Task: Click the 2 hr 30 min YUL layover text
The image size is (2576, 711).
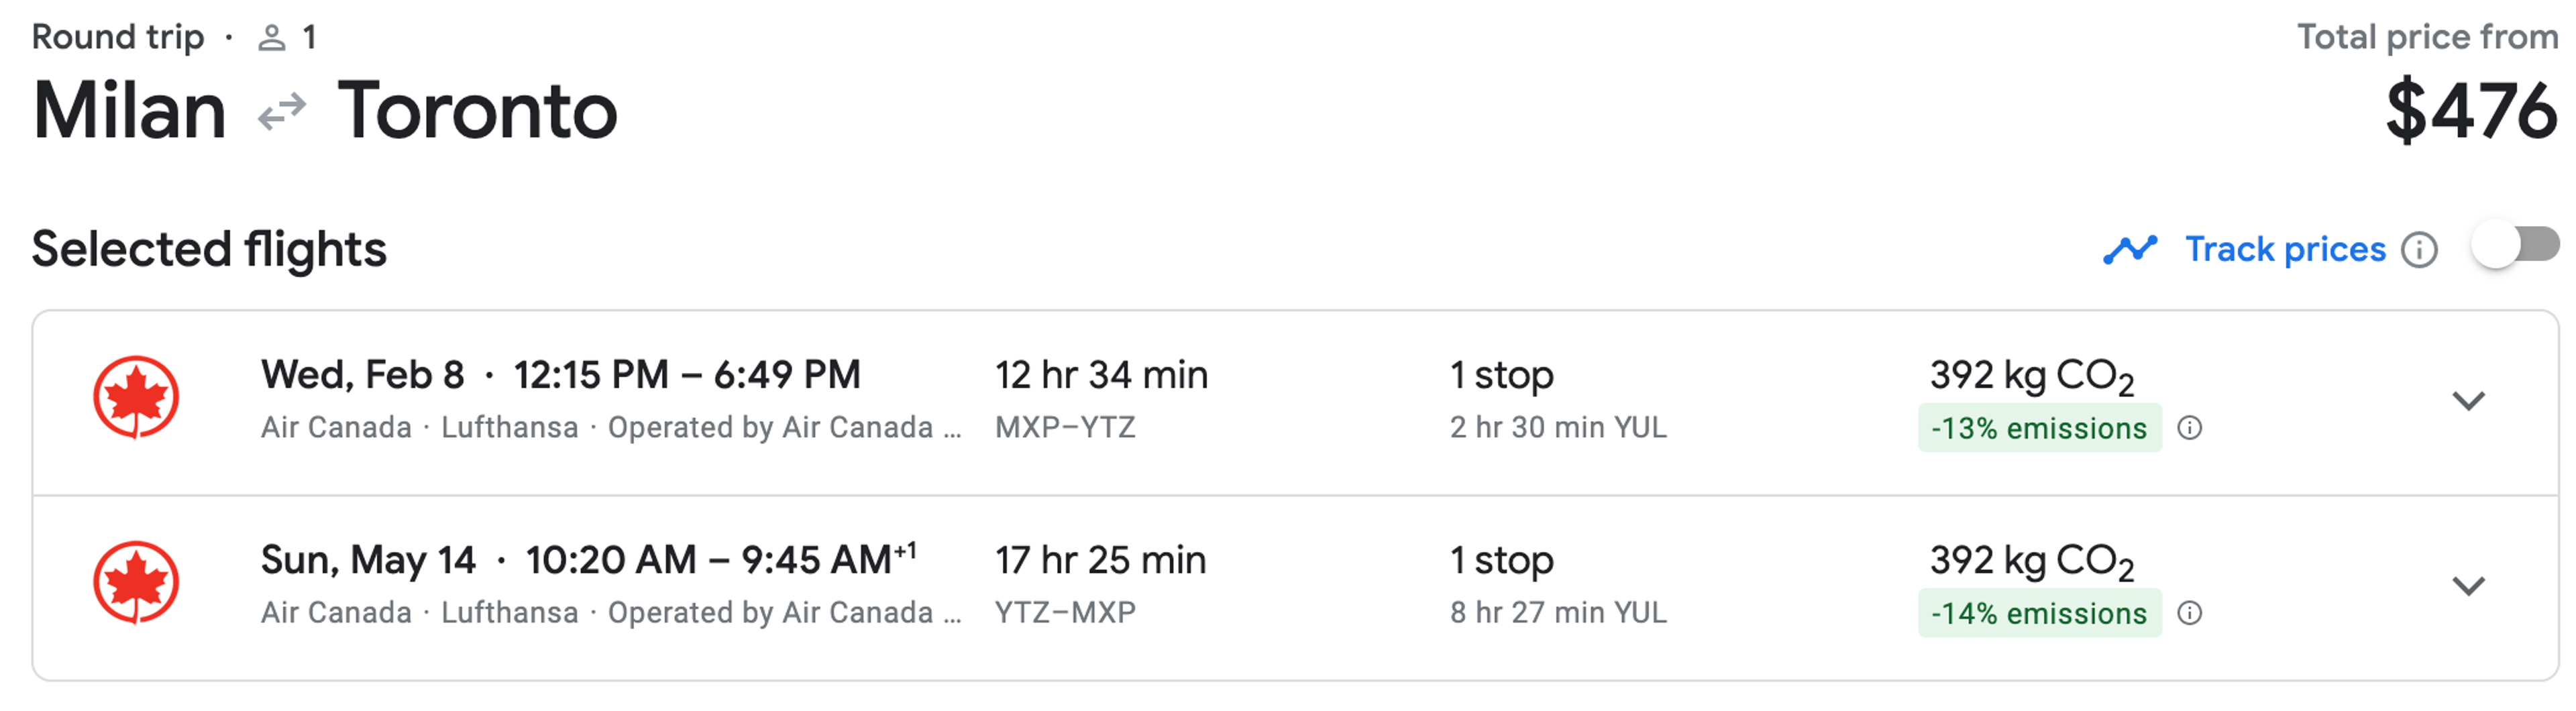Action: [1558, 428]
